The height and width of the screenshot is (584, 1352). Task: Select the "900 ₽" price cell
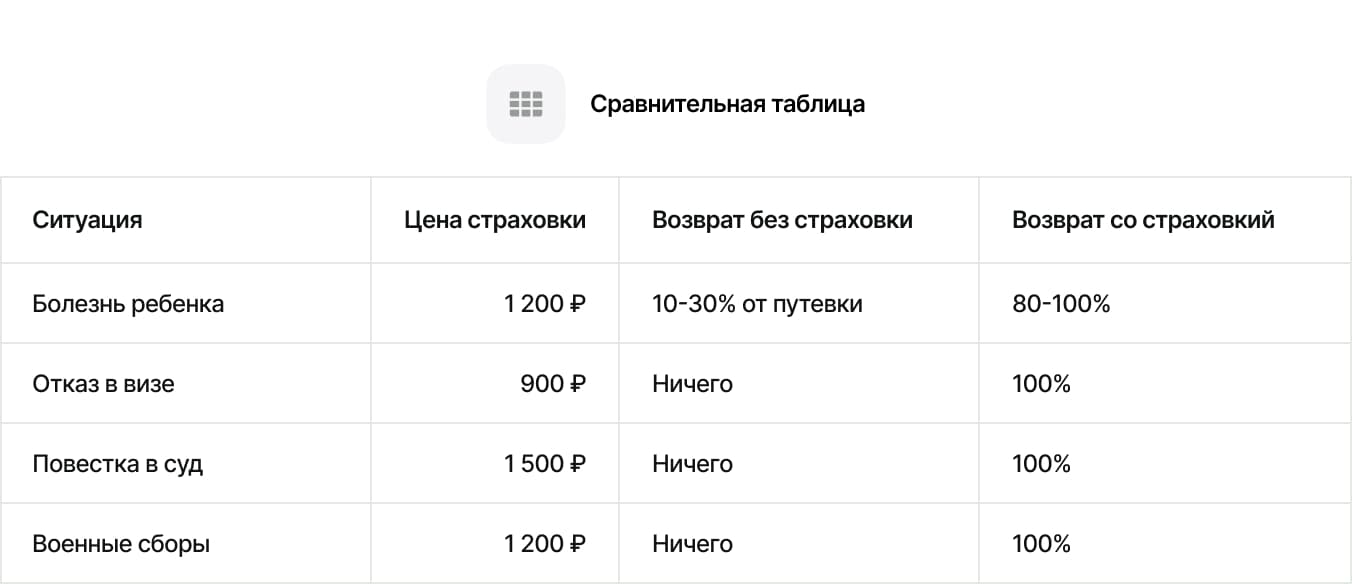click(x=553, y=383)
